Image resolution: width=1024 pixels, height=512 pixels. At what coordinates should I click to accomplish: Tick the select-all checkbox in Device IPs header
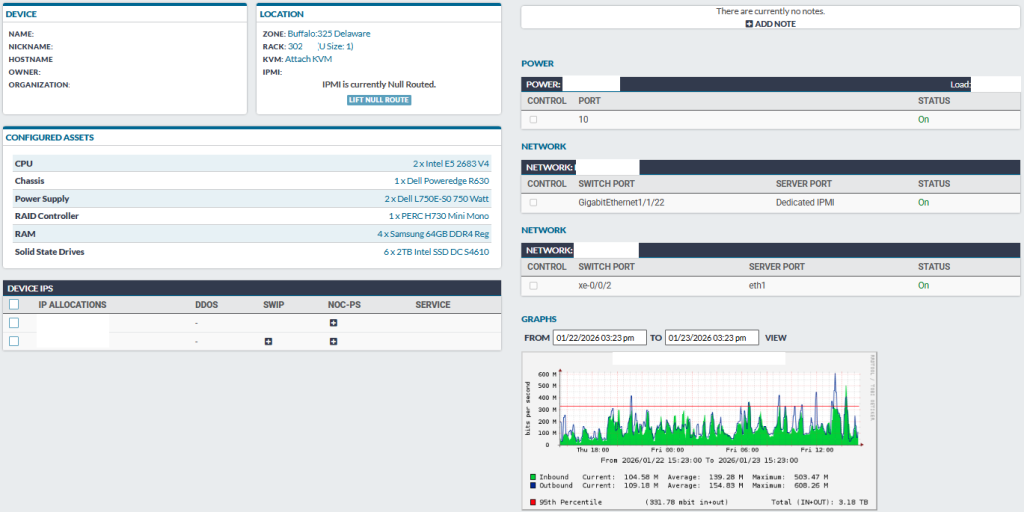pyautogui.click(x=14, y=305)
